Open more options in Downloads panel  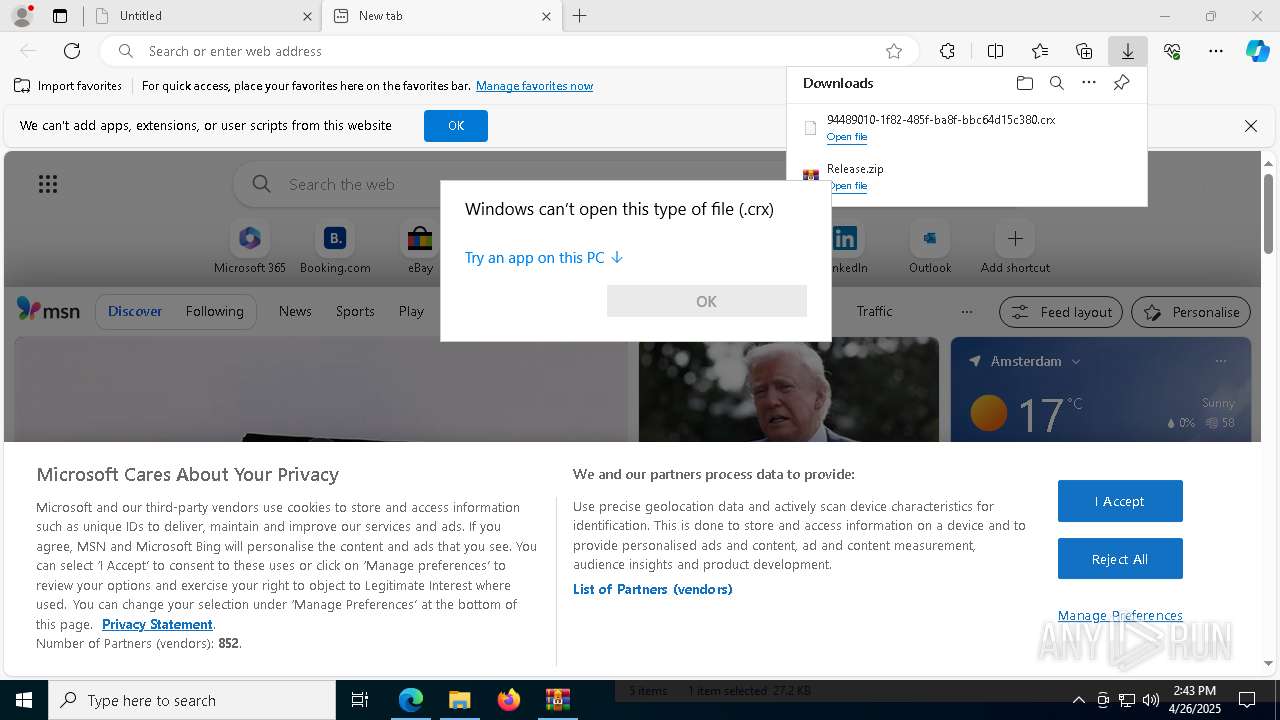1089,83
